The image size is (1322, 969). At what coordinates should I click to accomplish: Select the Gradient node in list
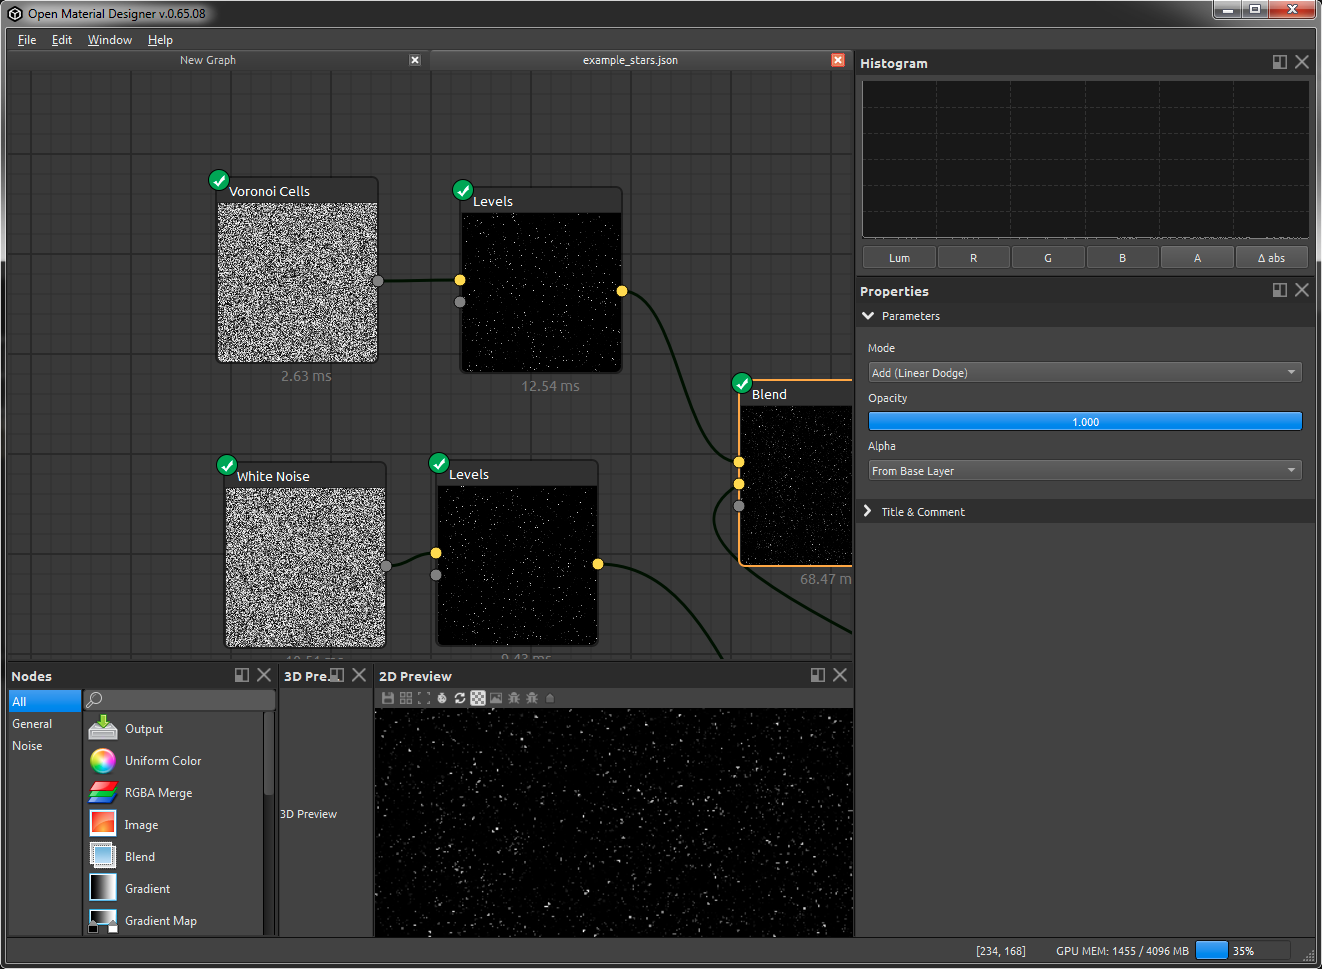(x=173, y=889)
